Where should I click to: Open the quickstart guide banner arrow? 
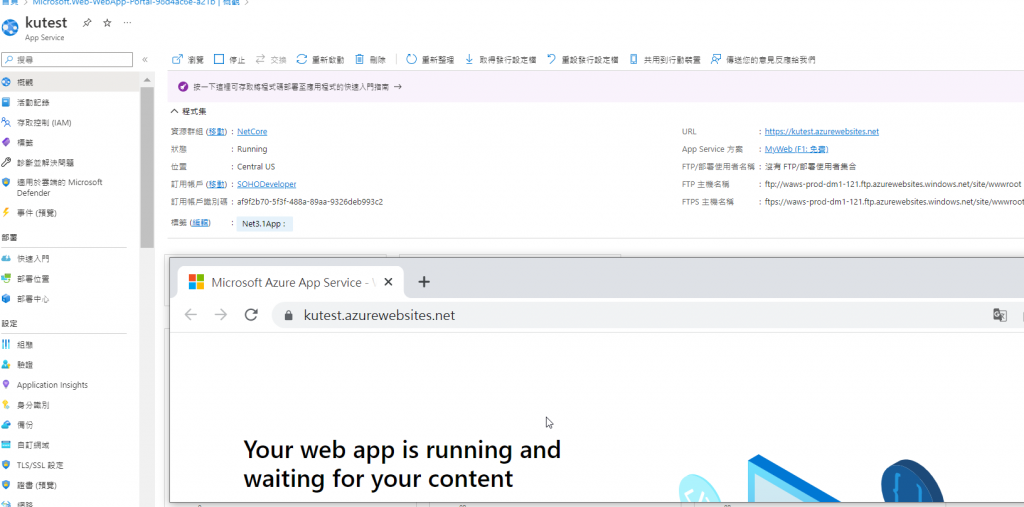click(x=398, y=86)
